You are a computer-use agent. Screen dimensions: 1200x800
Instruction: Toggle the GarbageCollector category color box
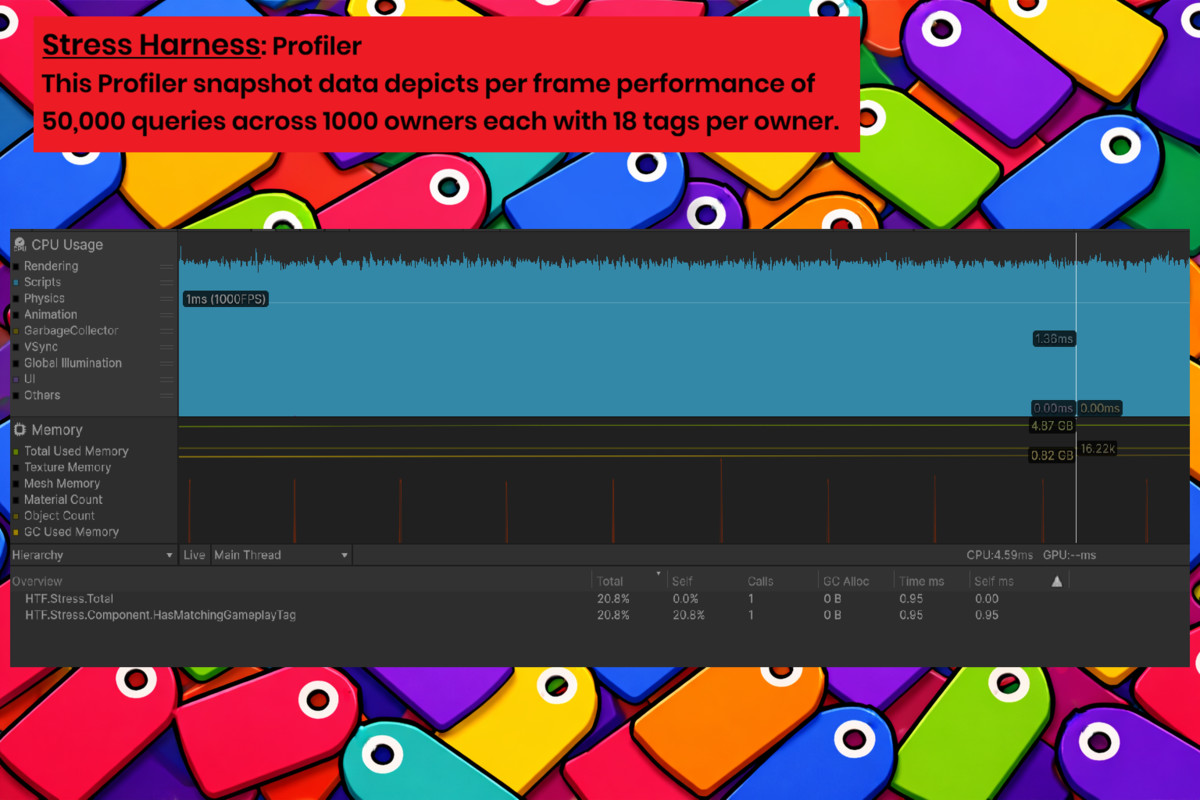pyautogui.click(x=16, y=331)
